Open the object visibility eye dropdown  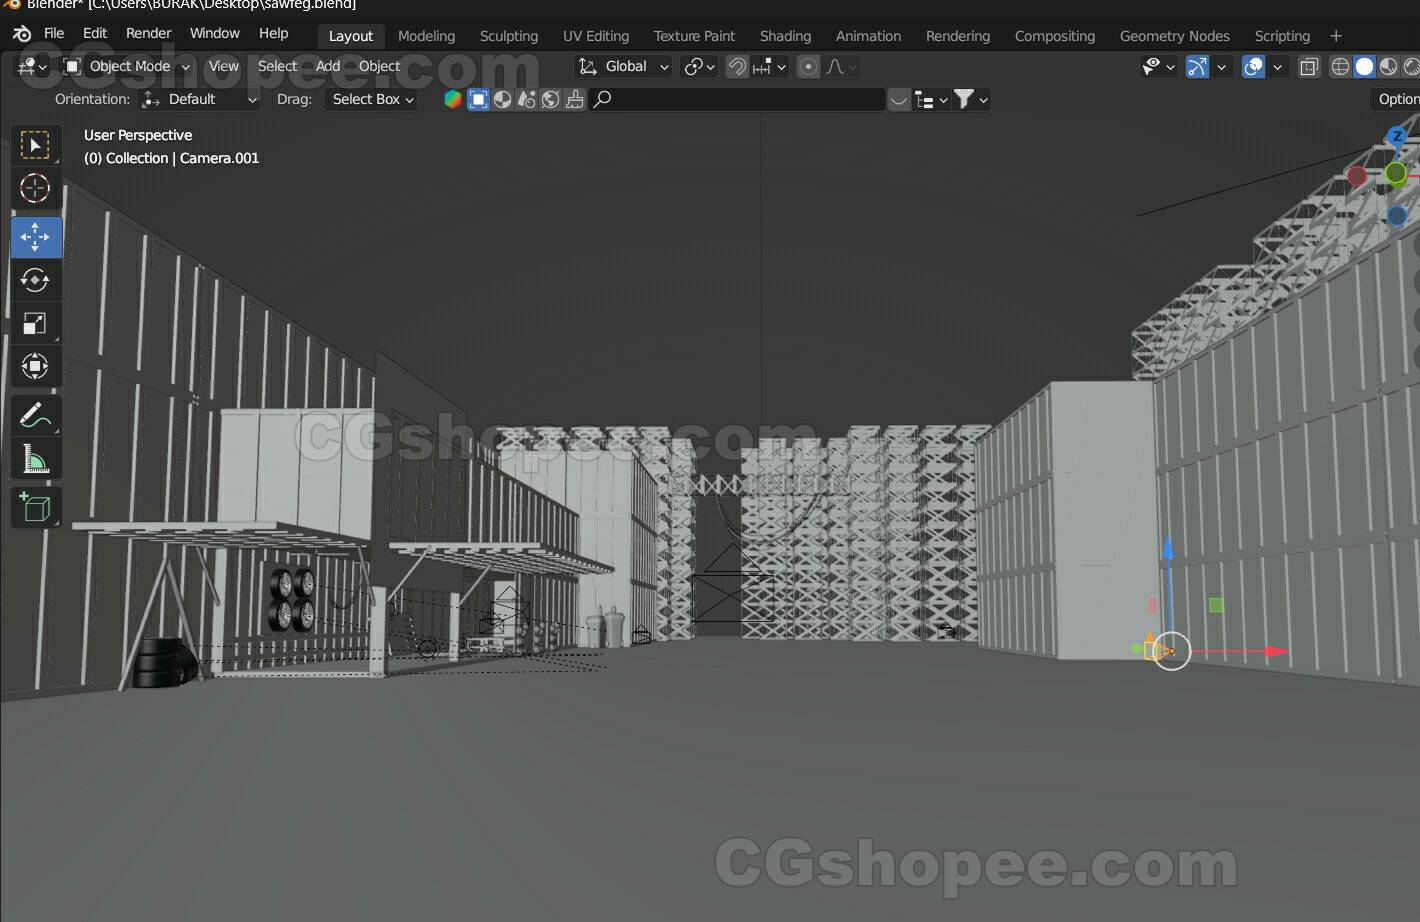(1158, 67)
